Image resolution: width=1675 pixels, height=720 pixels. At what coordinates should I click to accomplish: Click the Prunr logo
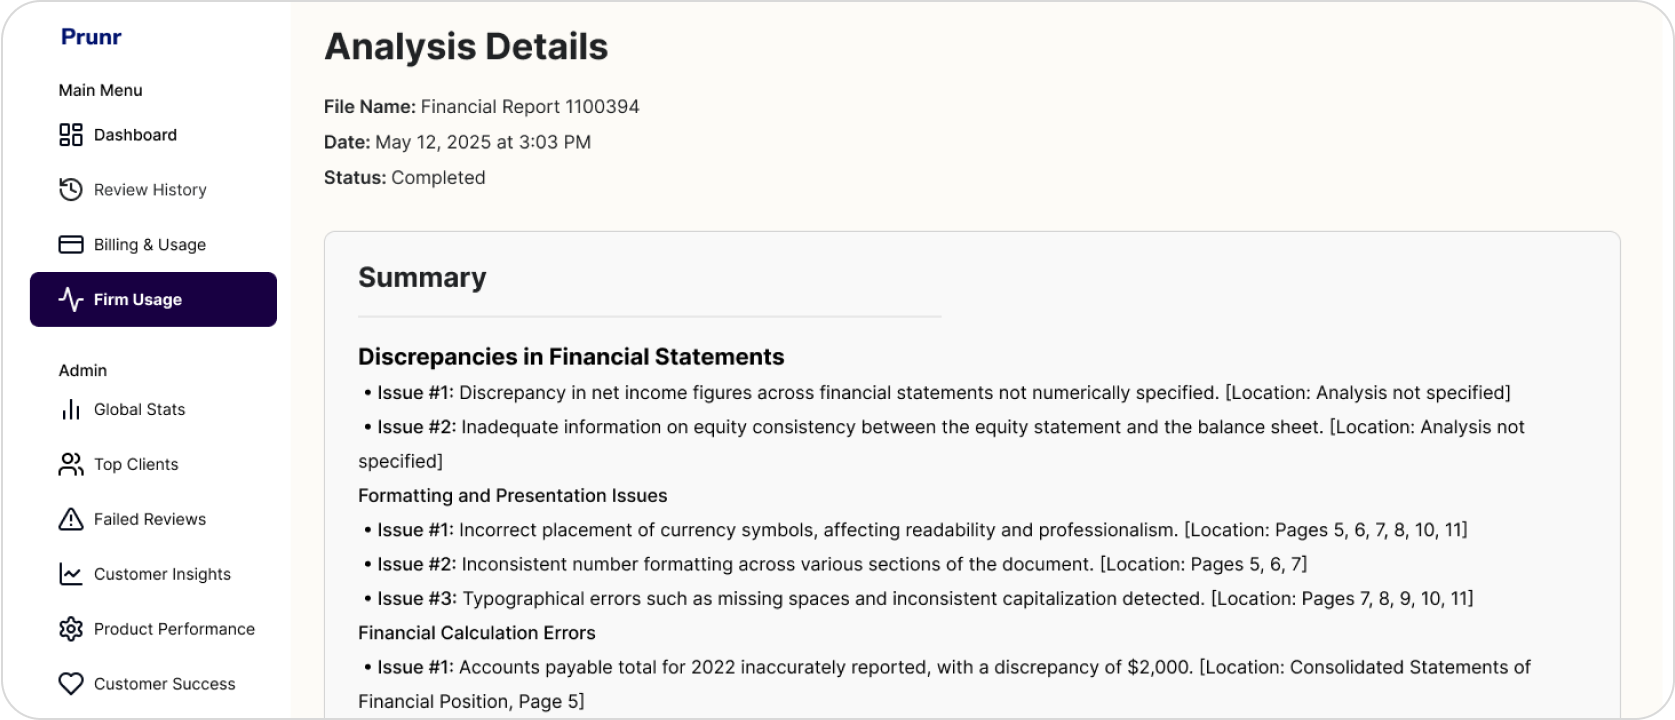click(91, 37)
